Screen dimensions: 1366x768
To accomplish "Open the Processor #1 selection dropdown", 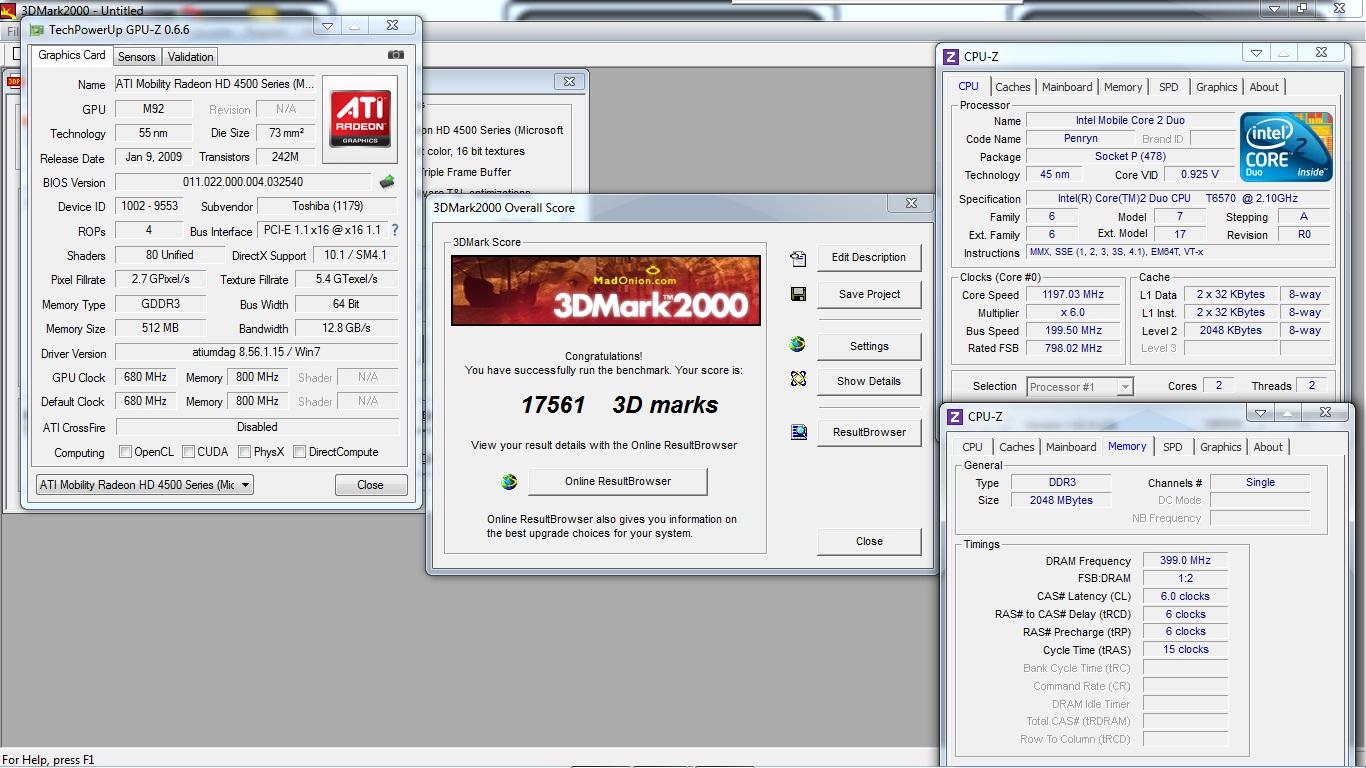I will click(x=1081, y=386).
